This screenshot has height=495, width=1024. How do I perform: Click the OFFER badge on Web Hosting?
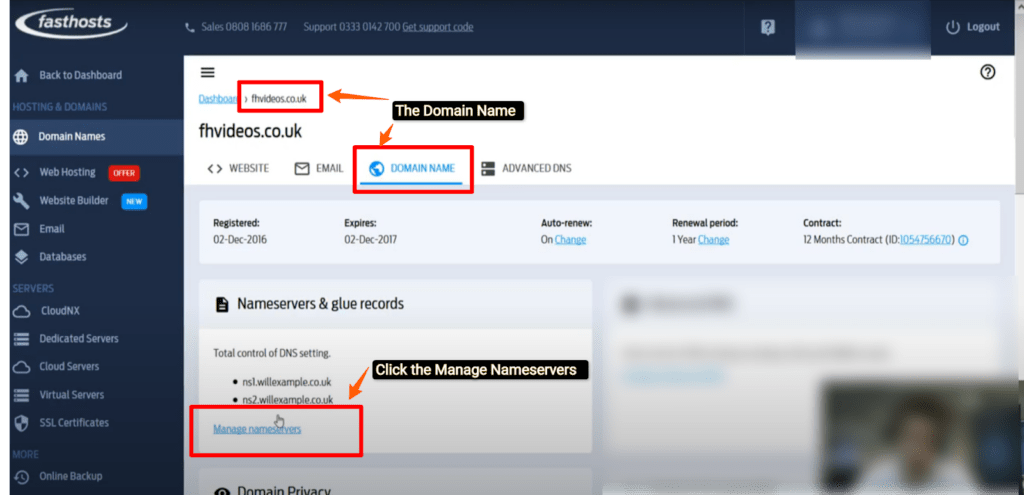click(124, 173)
